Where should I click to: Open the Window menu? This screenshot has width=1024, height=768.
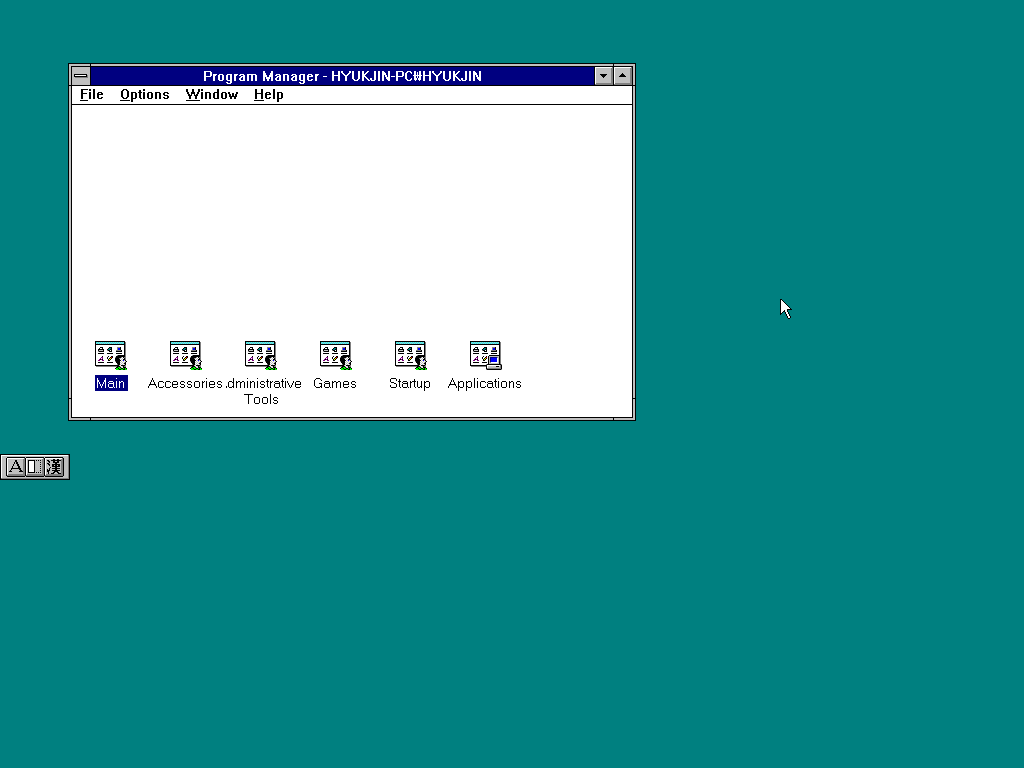(x=212, y=95)
